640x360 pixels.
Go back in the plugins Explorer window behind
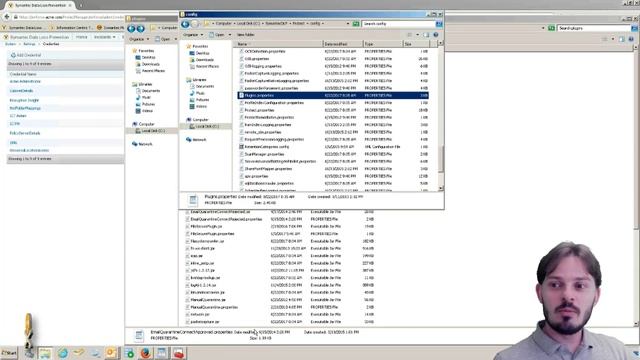pos(131,28)
